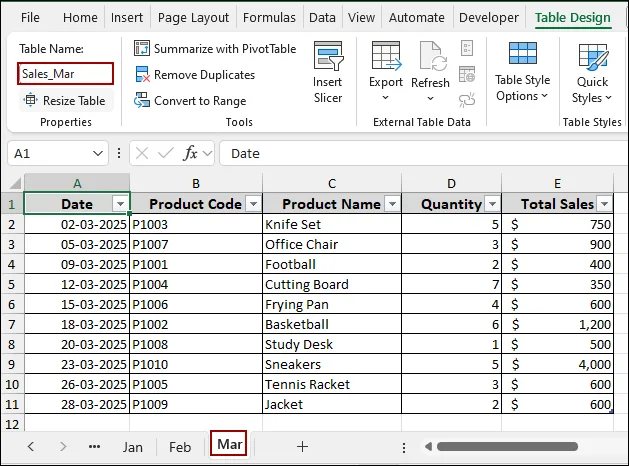Screen dimensions: 629x466
Task: Select row 7 header
Action: click(12, 324)
